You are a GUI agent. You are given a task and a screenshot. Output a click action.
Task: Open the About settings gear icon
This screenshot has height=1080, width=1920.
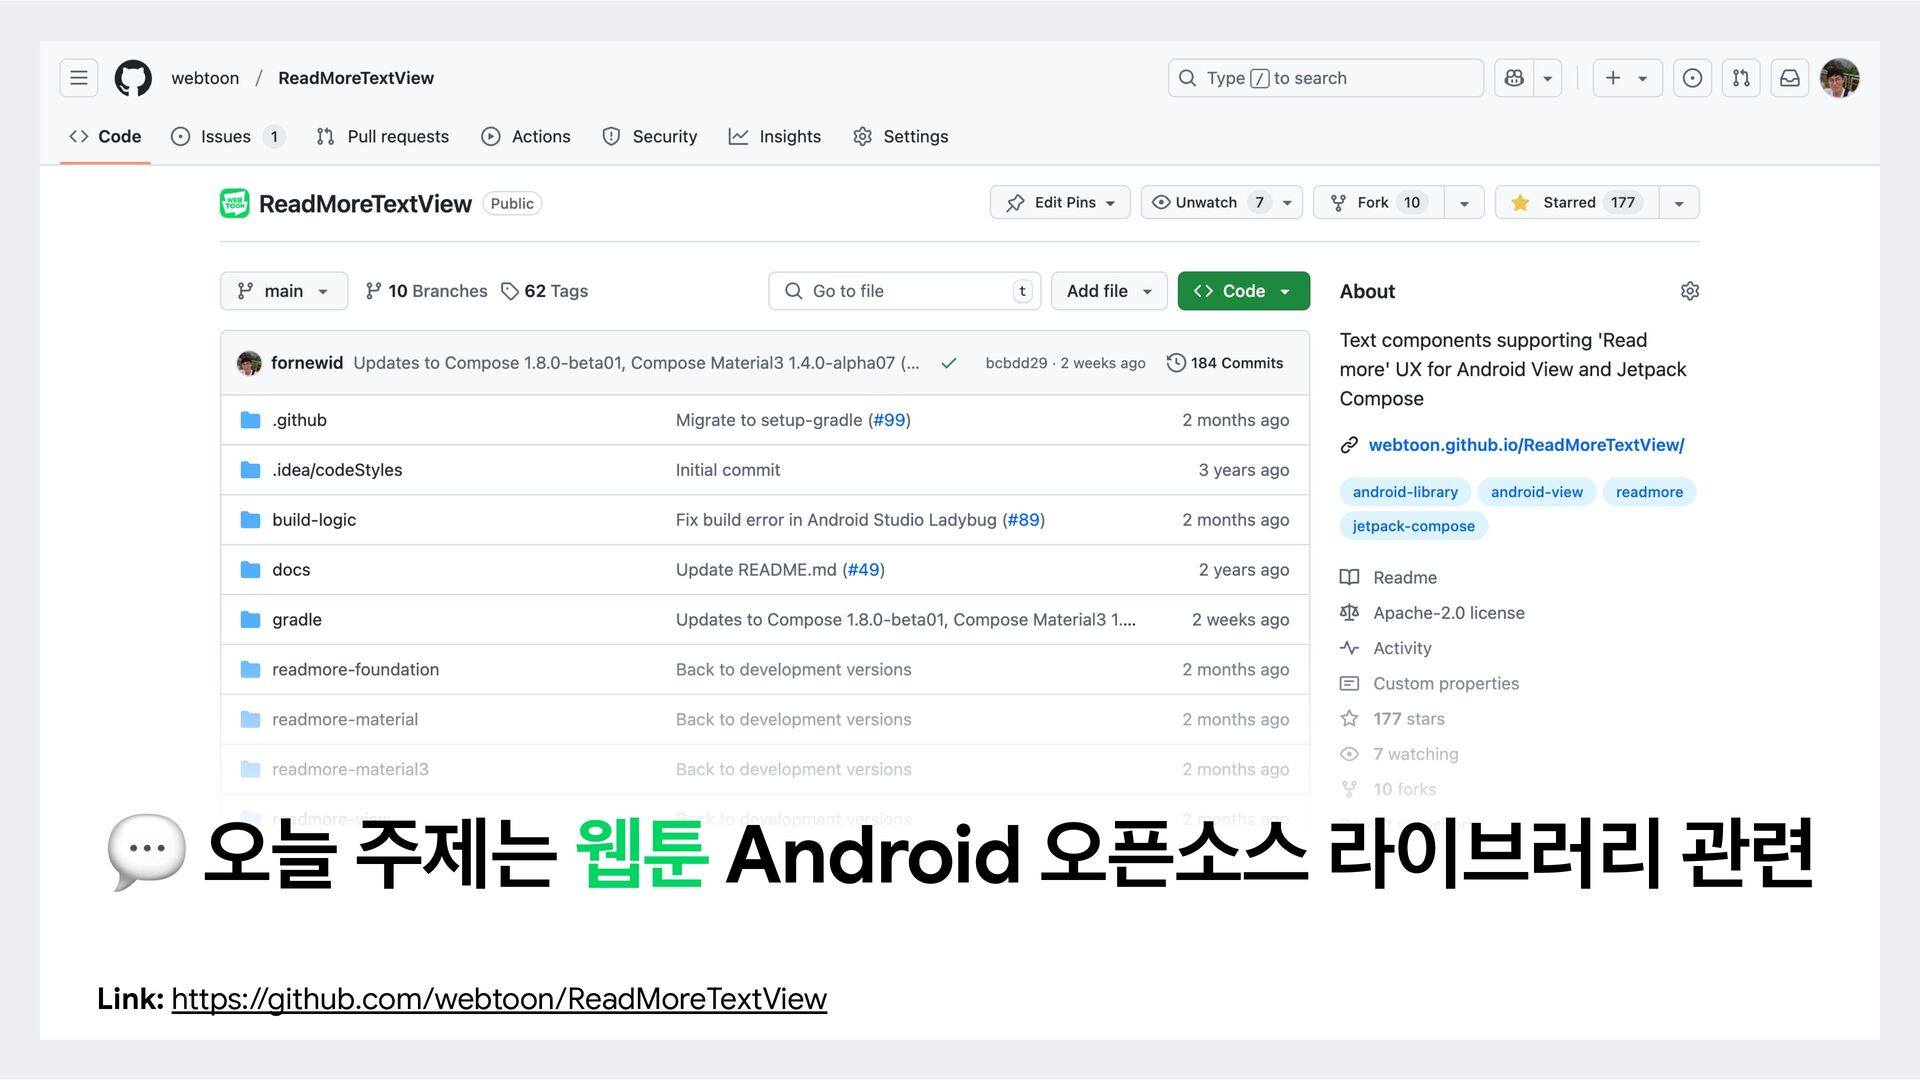tap(1690, 291)
